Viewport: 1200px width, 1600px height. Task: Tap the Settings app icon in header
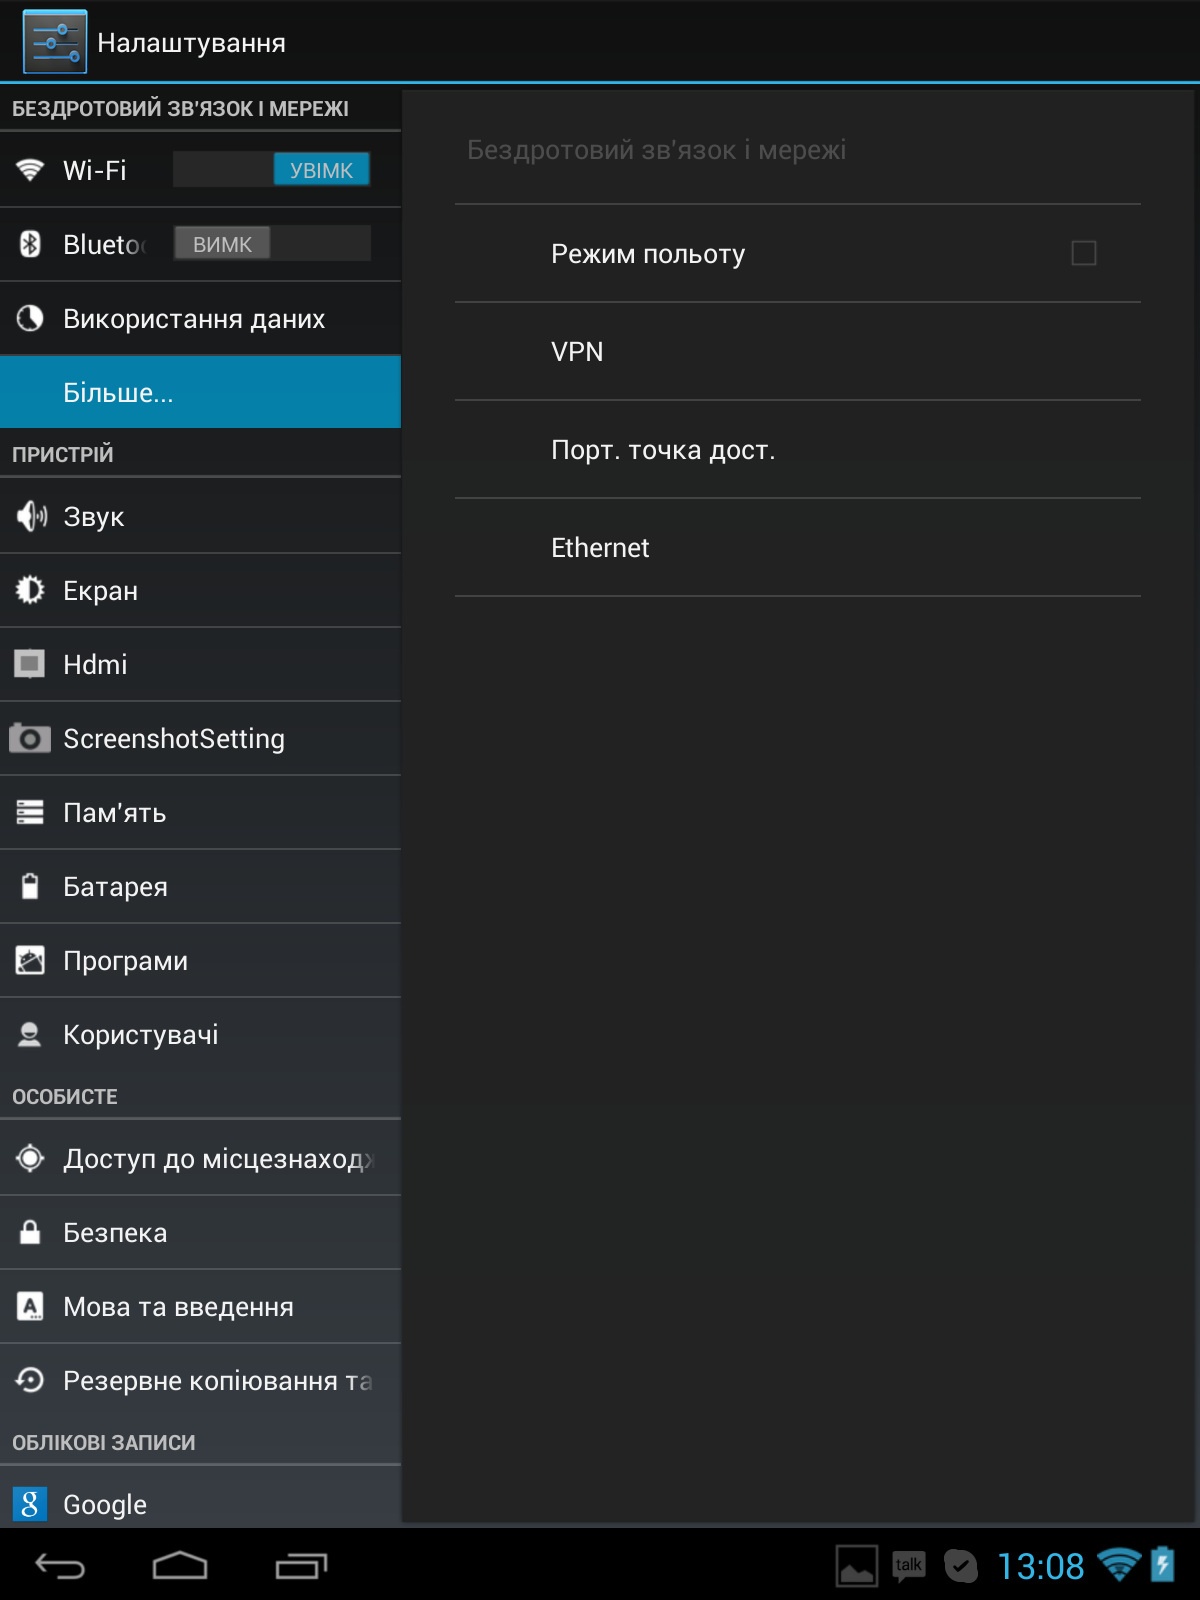(x=55, y=42)
